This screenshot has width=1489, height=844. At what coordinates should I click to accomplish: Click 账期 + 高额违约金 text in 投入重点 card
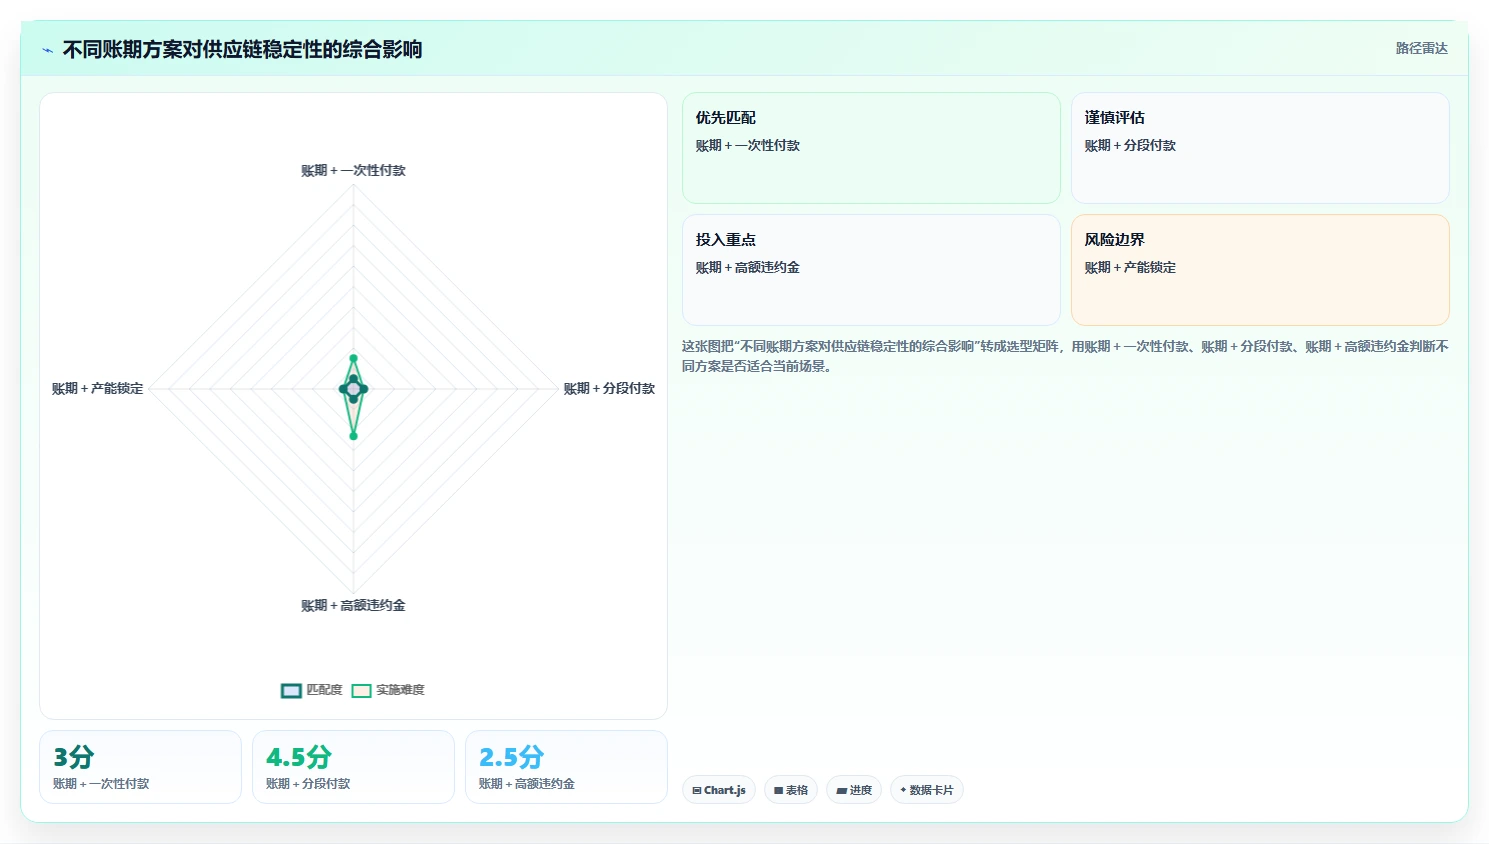point(748,268)
